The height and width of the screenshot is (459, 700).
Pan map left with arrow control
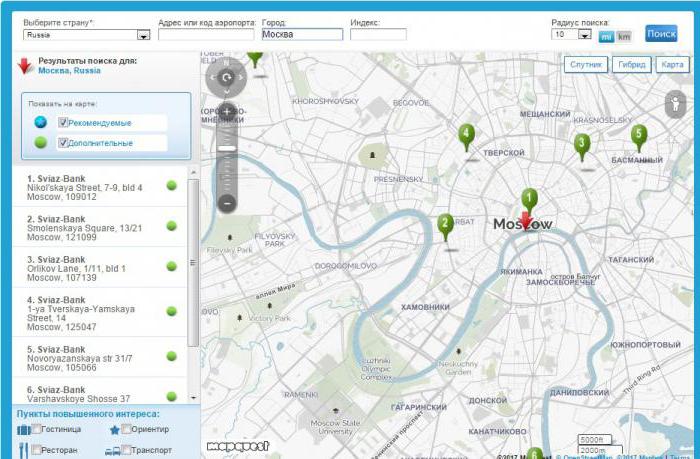coord(212,78)
